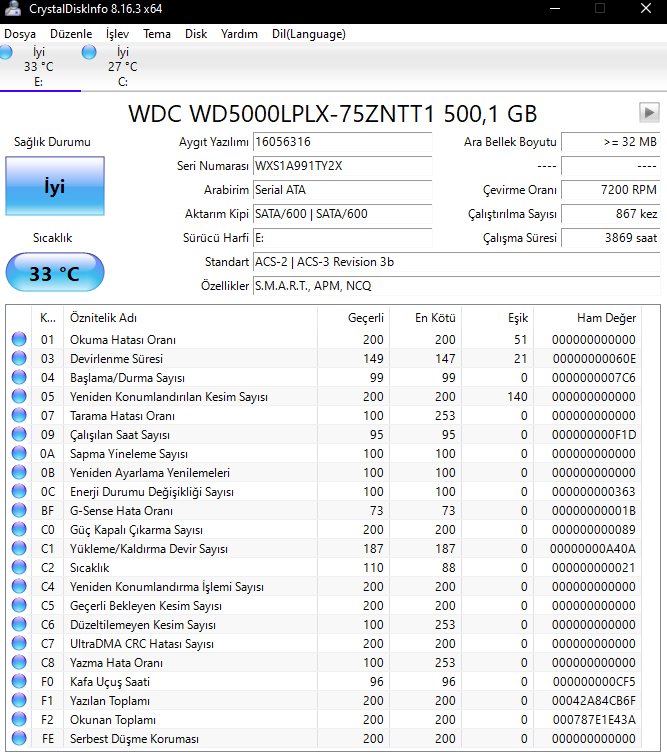Image resolution: width=667 pixels, height=755 pixels.
Task: Click status orb for Okunan Toplamı
Action: [19, 720]
